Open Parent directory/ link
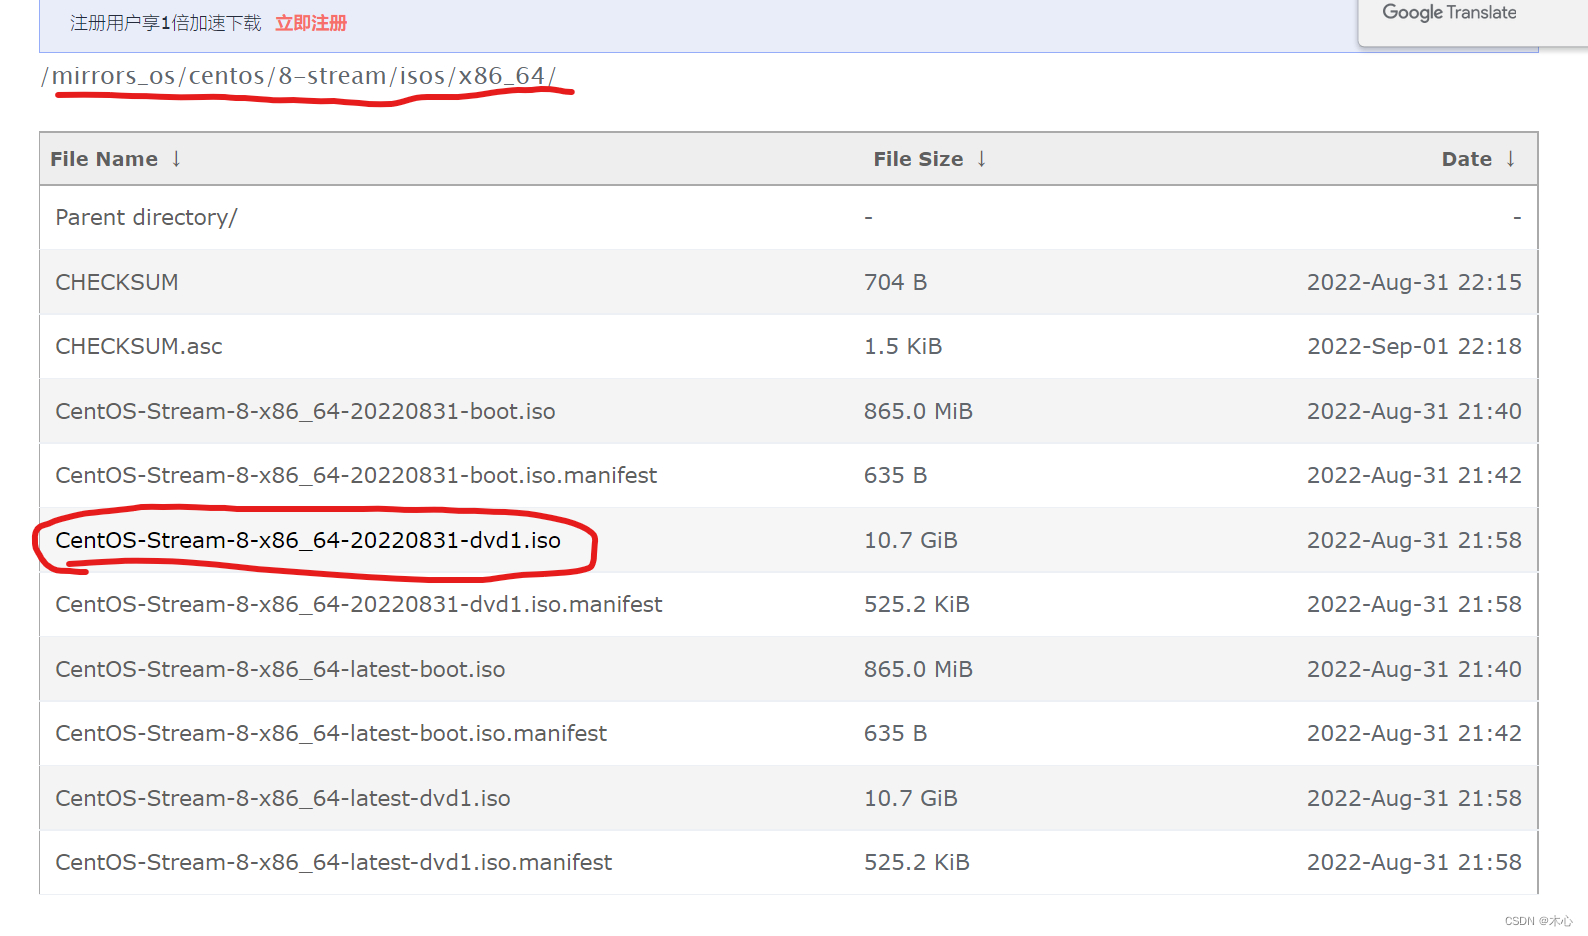Screen dimensions: 1588x936 point(146,218)
